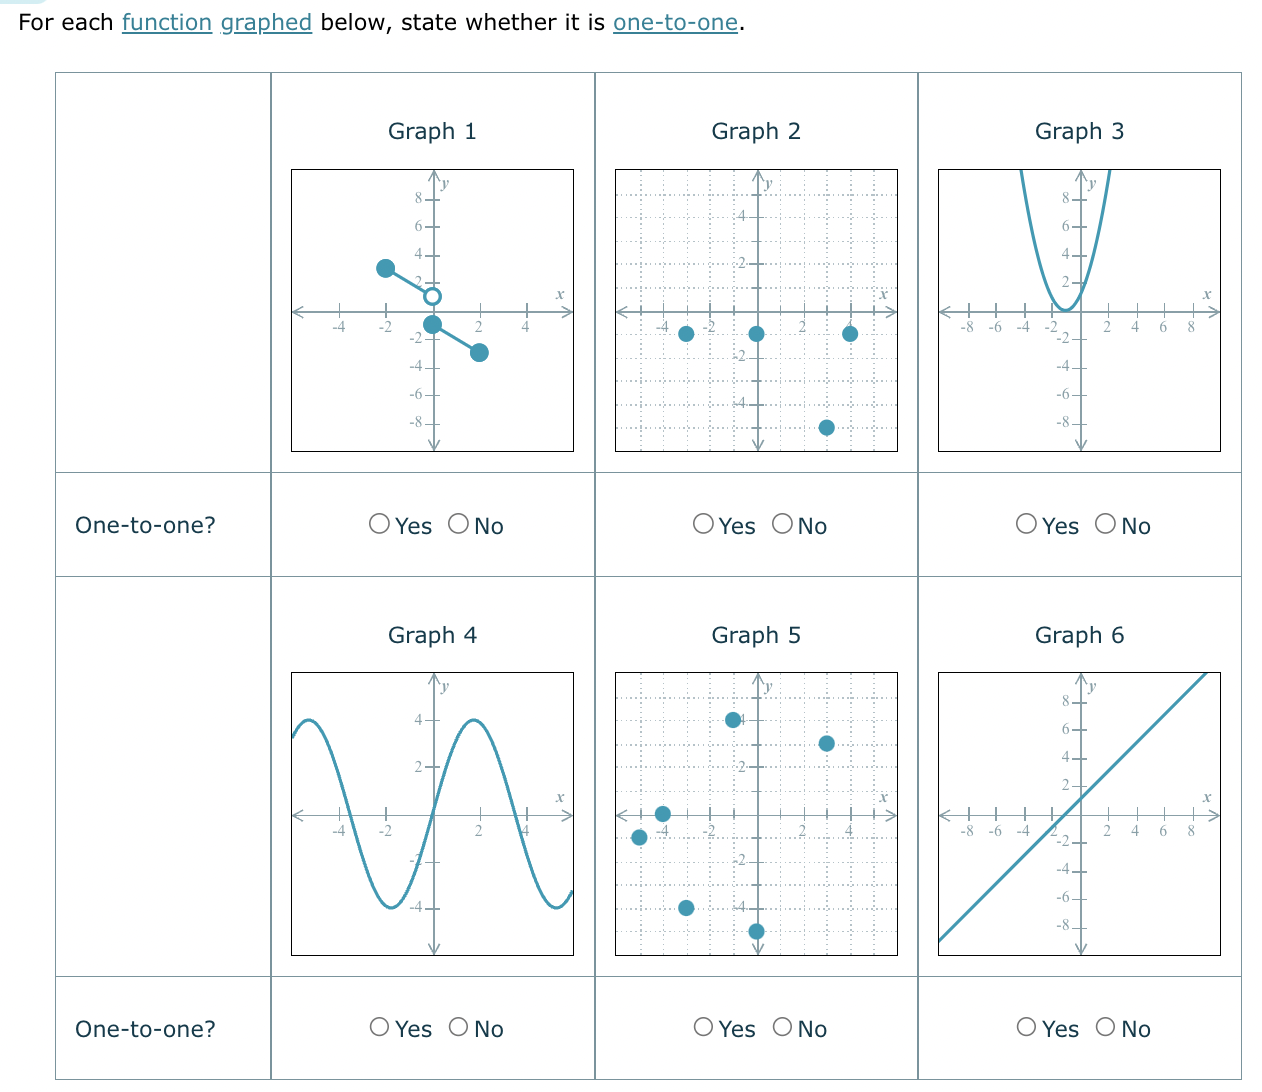Select Yes radio button for Graph 2
Image resolution: width=1262 pixels, height=1092 pixels.
tap(702, 524)
